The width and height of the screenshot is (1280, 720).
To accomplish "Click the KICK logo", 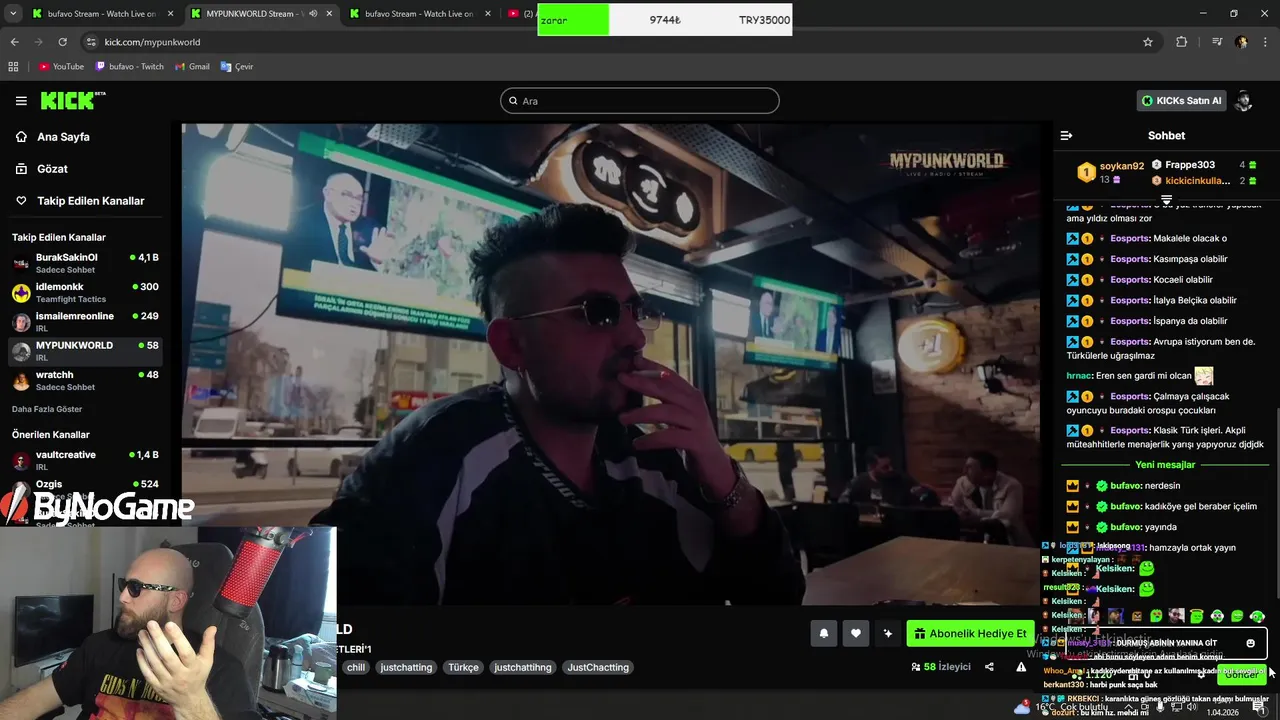I will [72, 100].
